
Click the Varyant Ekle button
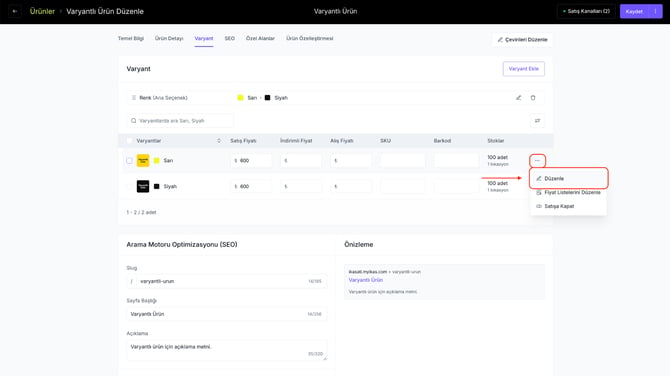[523, 69]
